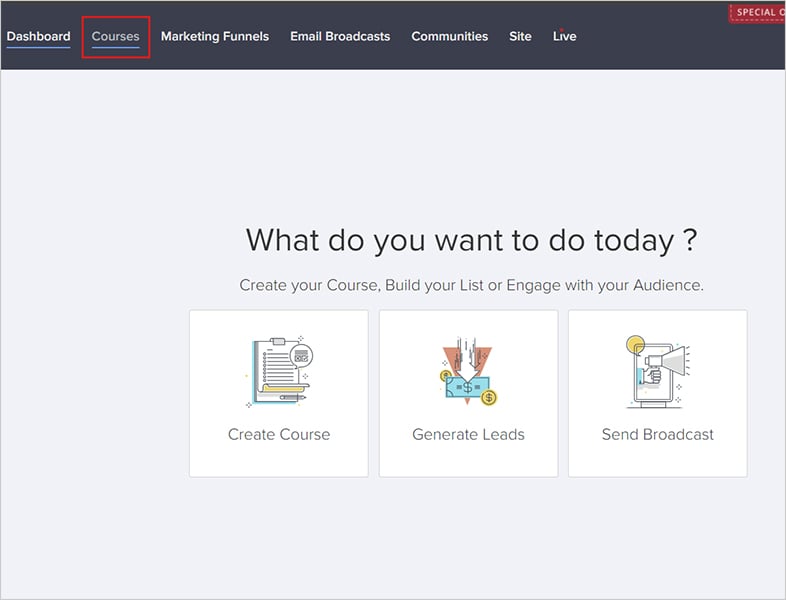
Task: Click the megaphone Send Broadcast icon
Action: click(657, 372)
